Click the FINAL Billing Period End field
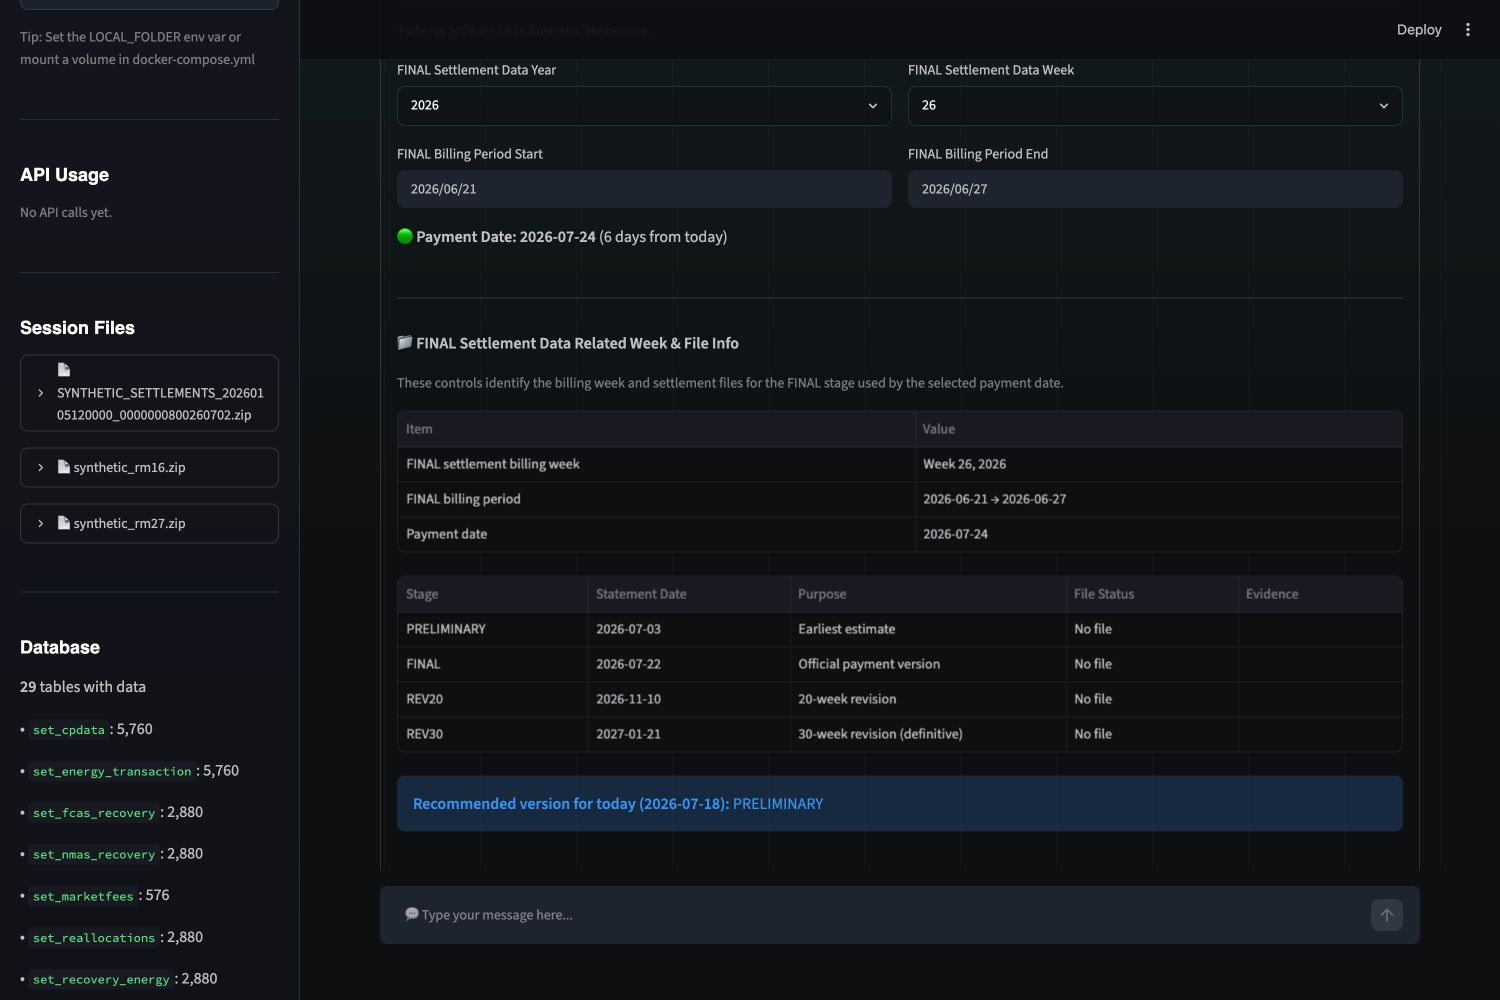This screenshot has height=1000, width=1500. (x=1155, y=189)
